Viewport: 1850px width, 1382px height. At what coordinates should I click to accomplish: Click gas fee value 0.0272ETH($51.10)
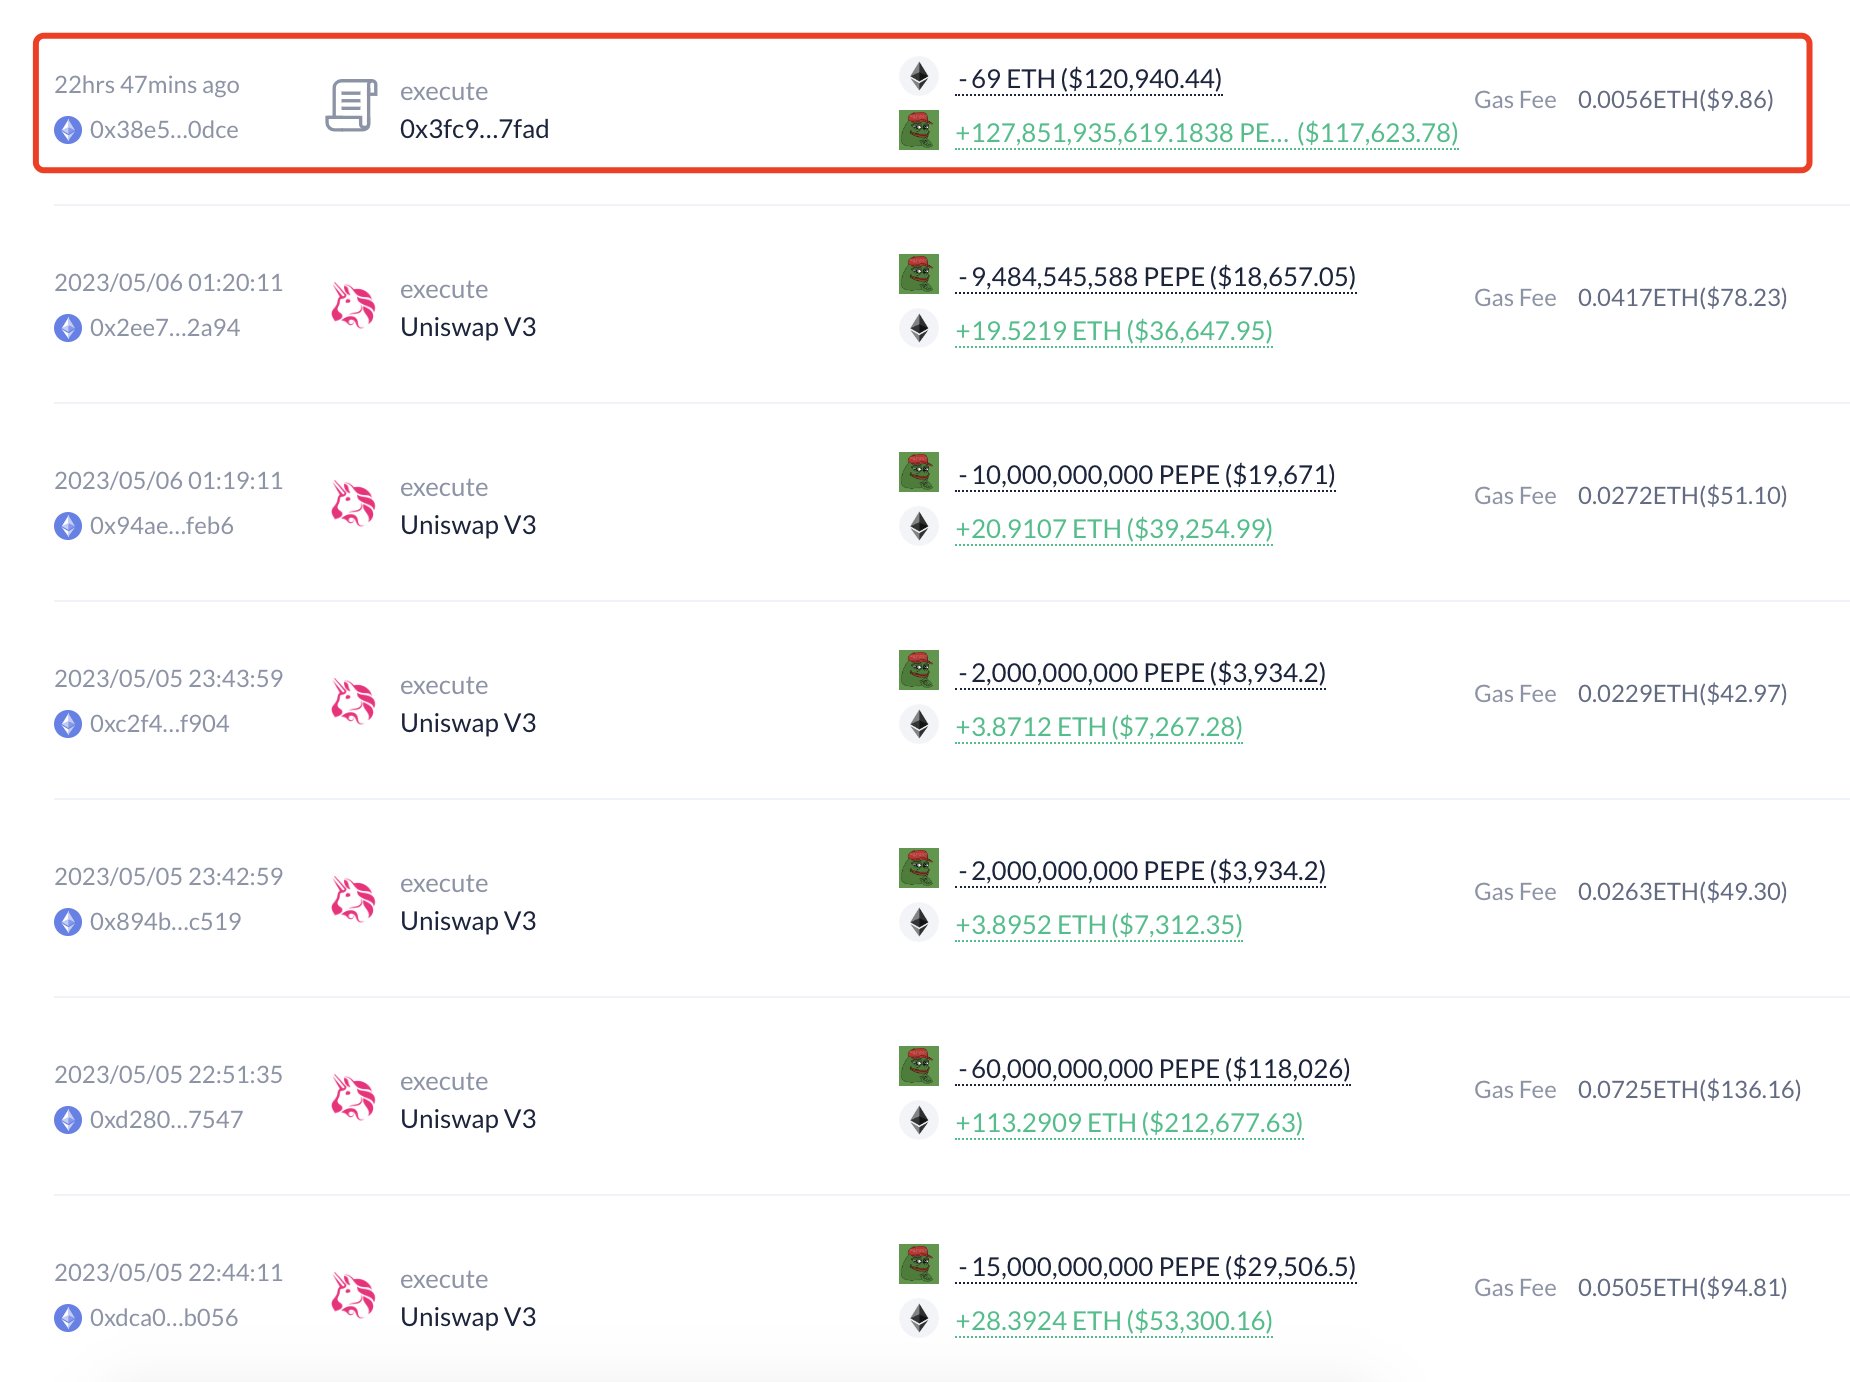click(1683, 495)
